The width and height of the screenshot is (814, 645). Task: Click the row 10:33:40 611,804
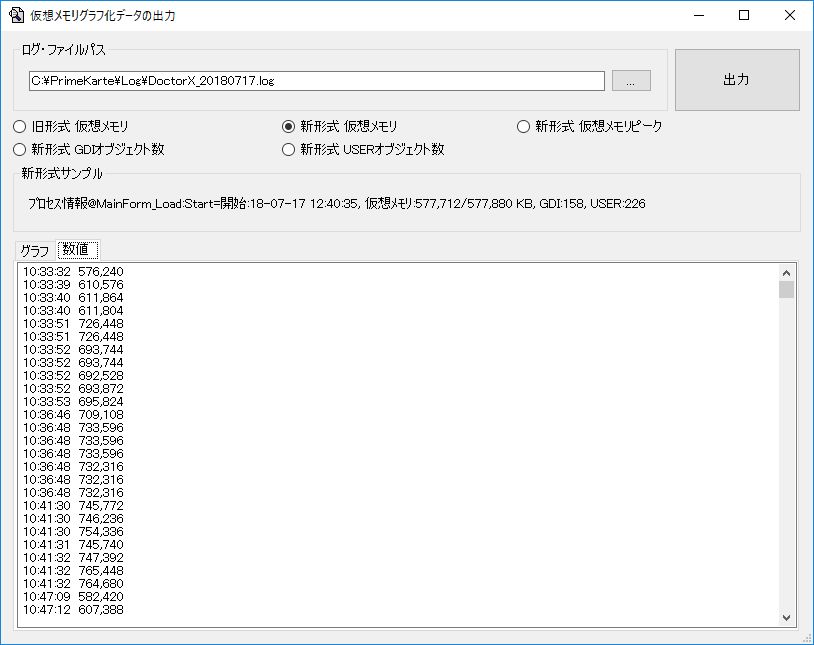(73, 311)
